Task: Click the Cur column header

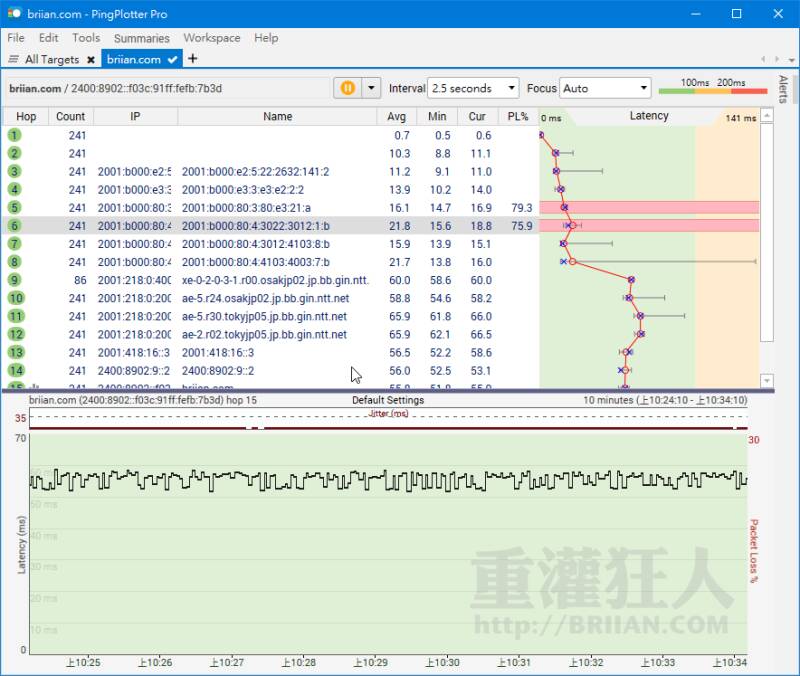Action: coord(478,117)
